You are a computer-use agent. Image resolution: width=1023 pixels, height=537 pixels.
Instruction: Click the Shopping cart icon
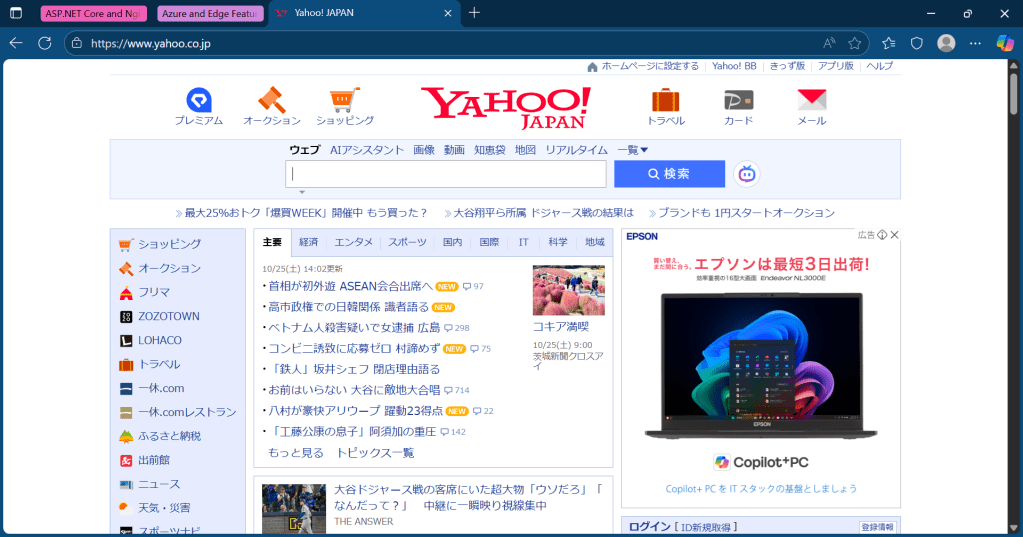click(x=344, y=100)
